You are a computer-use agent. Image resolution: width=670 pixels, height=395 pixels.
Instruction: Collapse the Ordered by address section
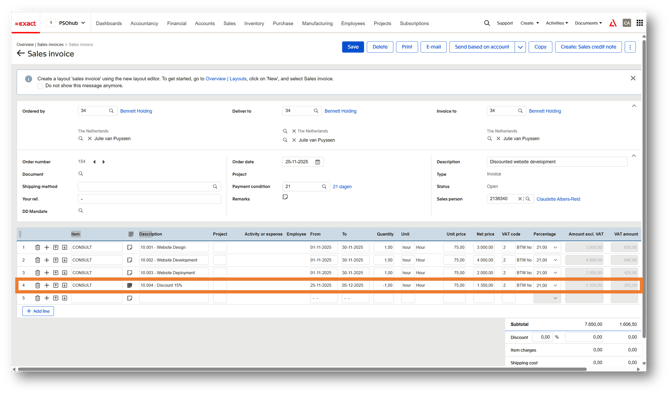click(x=634, y=106)
